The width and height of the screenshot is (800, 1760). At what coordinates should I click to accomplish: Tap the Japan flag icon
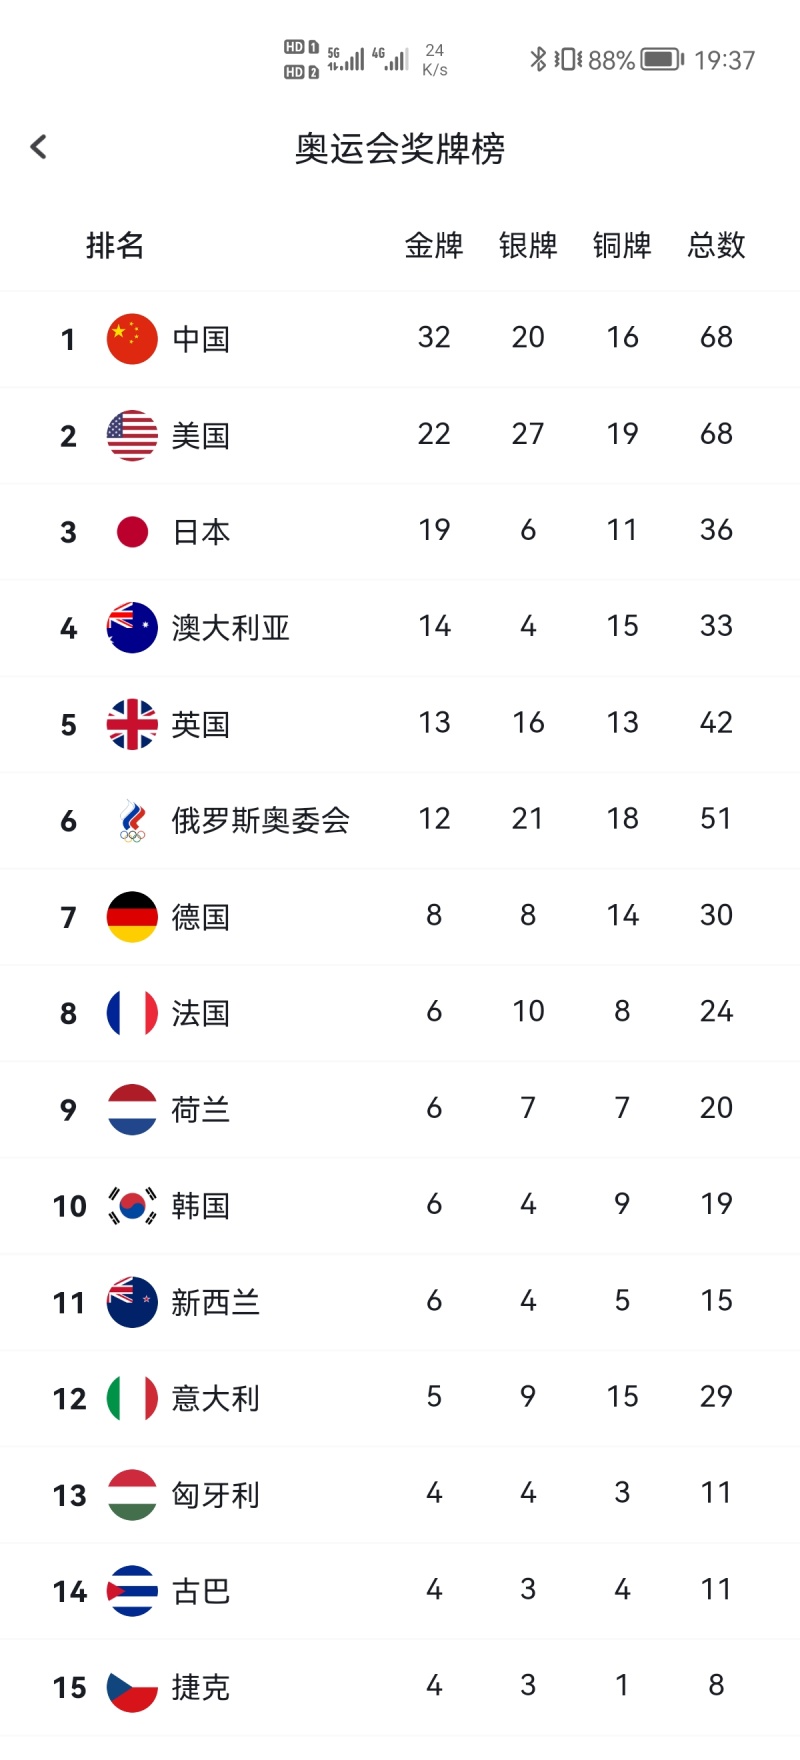(132, 532)
